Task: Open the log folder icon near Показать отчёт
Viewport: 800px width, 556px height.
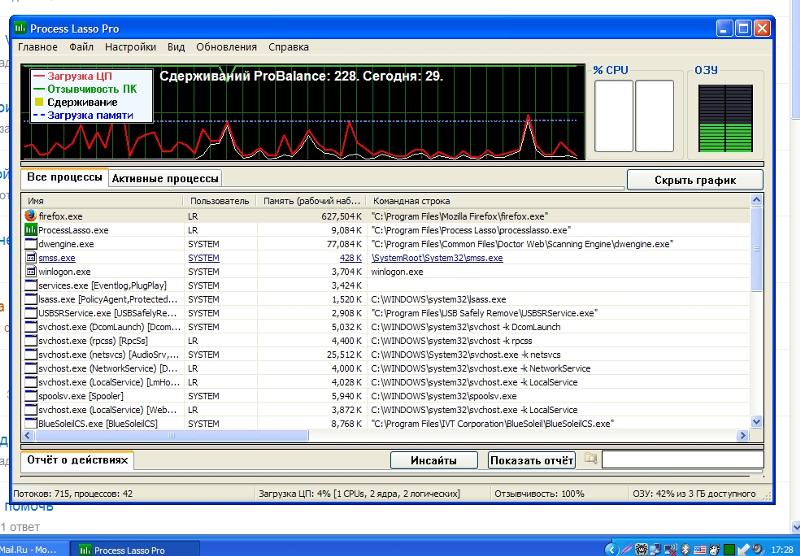Action: tap(590, 458)
